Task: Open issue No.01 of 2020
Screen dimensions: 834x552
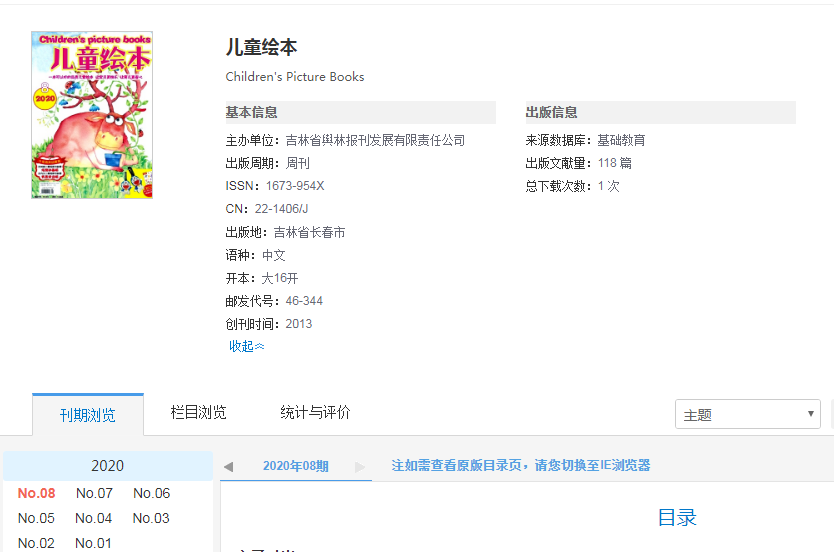Action: click(x=94, y=543)
